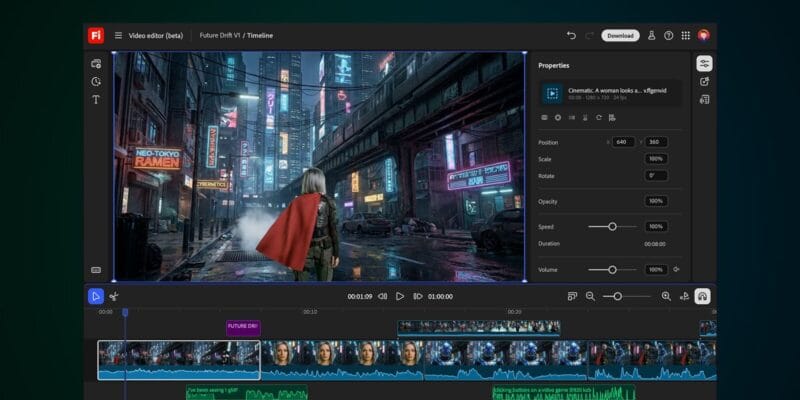Screen dimensions: 800x400
Task: Open the history clock panel icon
Action: click(96, 82)
